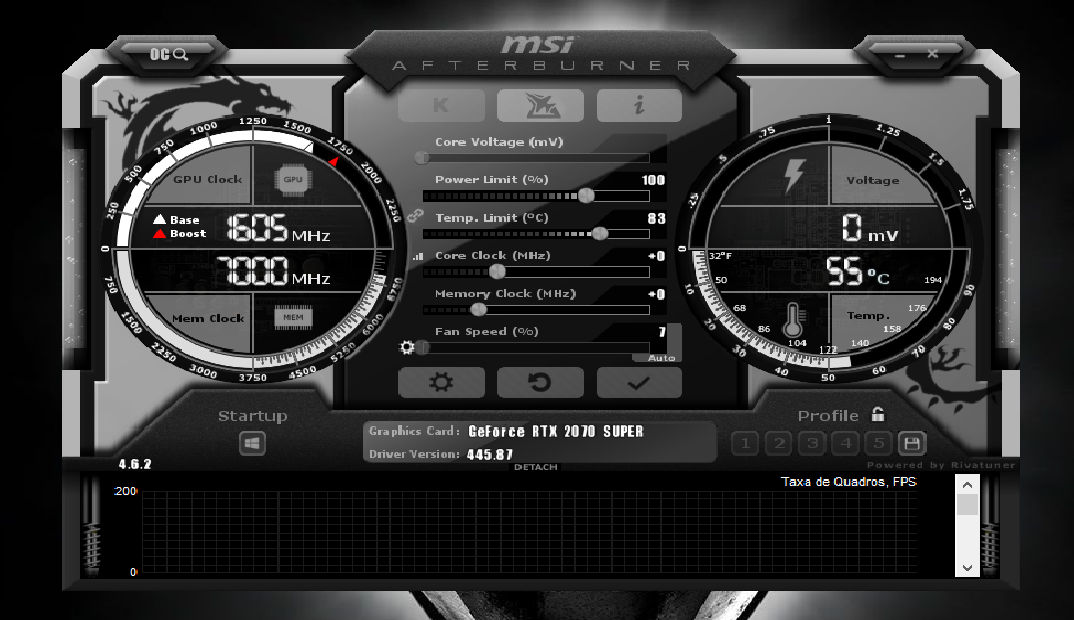
Task: Apply settings with the checkmark button
Action: coord(639,382)
